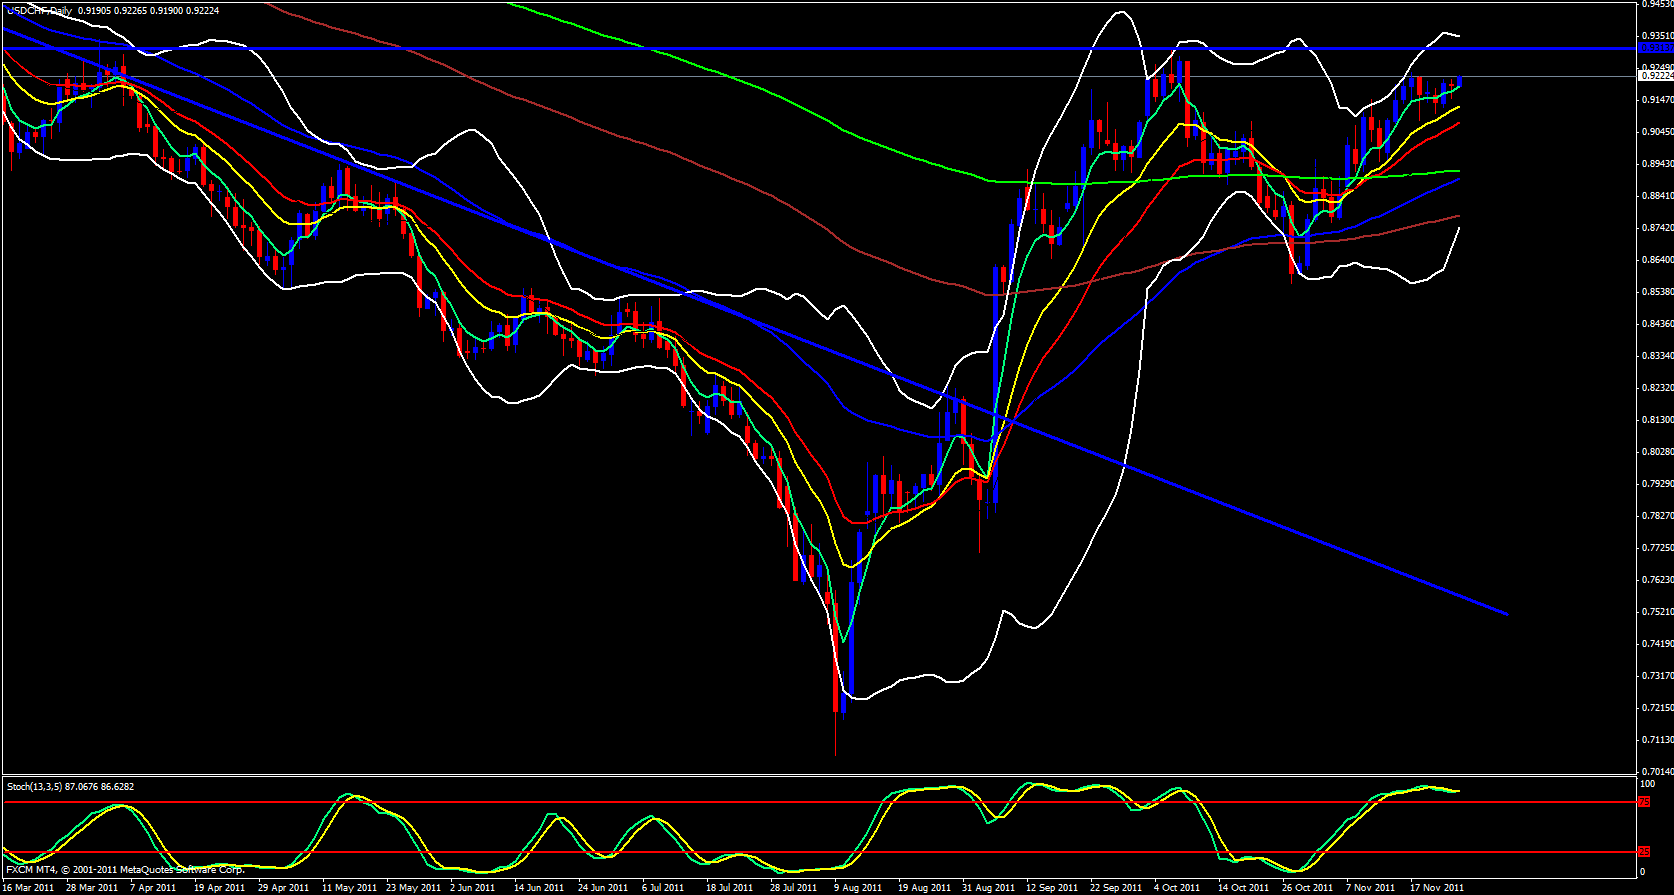Click the 0.71130 price axis label
This screenshot has height=895, width=1674.
pyautogui.click(x=1656, y=740)
